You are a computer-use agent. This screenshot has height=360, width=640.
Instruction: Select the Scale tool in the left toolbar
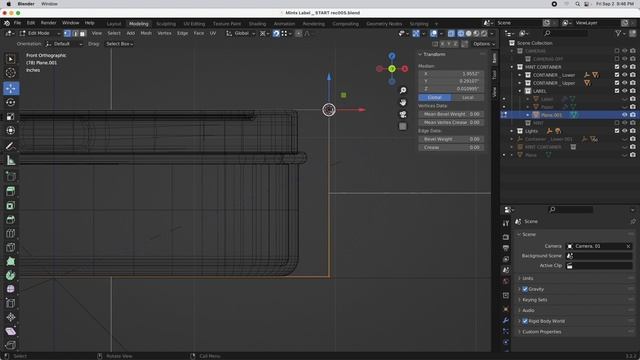(11, 117)
